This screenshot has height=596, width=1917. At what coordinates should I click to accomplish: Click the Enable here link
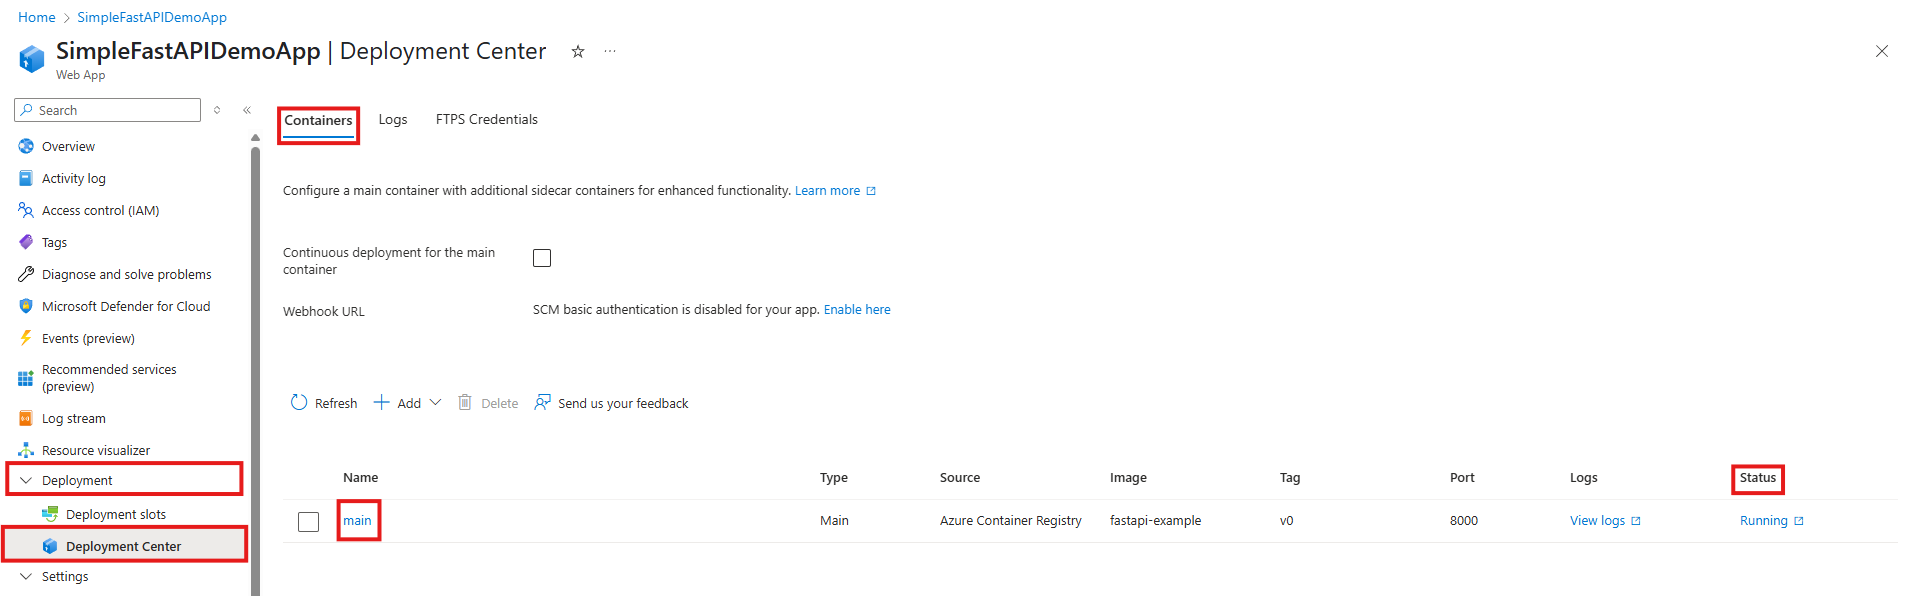(x=856, y=310)
